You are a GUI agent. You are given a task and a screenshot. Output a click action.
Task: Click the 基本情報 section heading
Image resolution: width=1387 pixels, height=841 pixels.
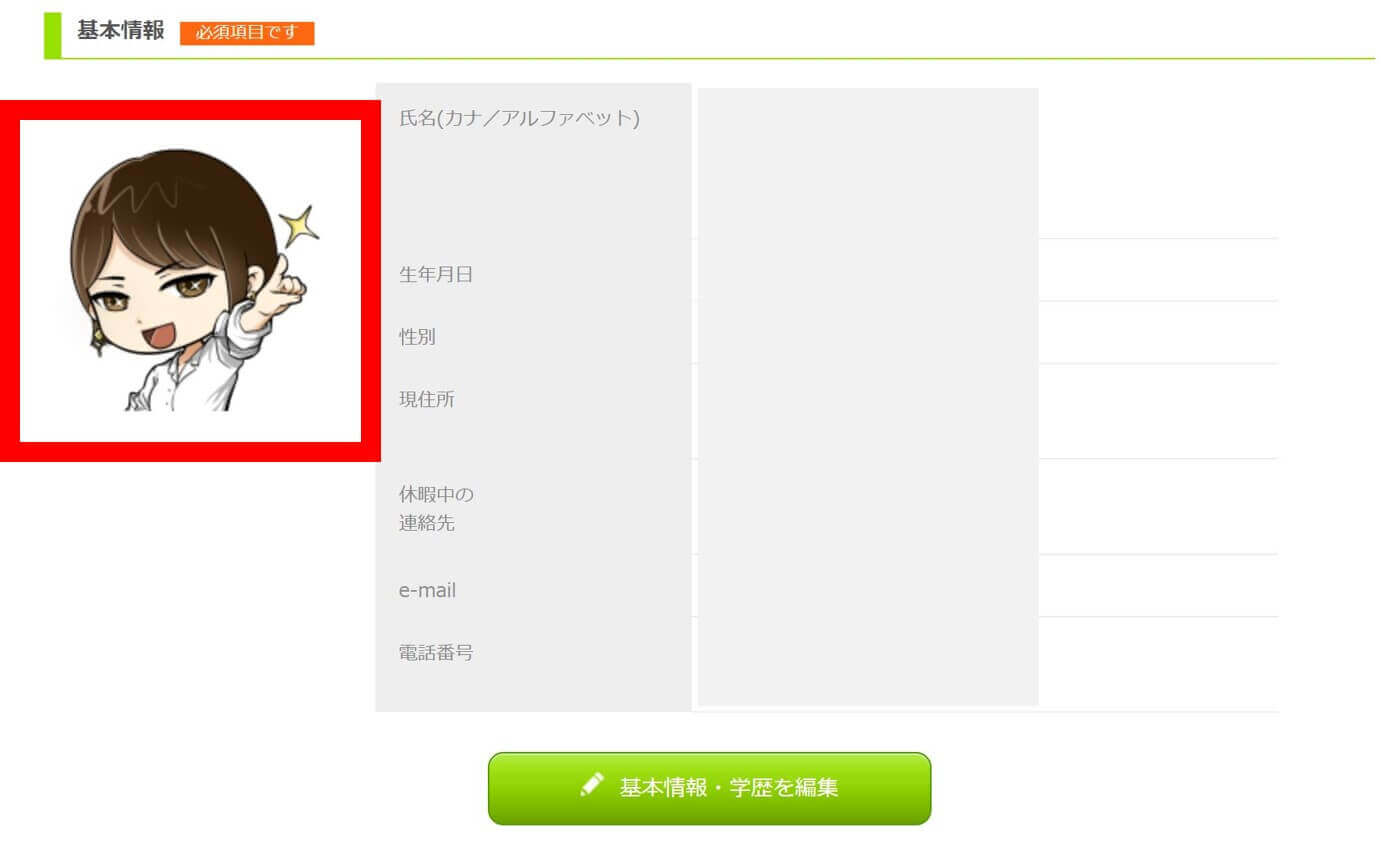(121, 30)
